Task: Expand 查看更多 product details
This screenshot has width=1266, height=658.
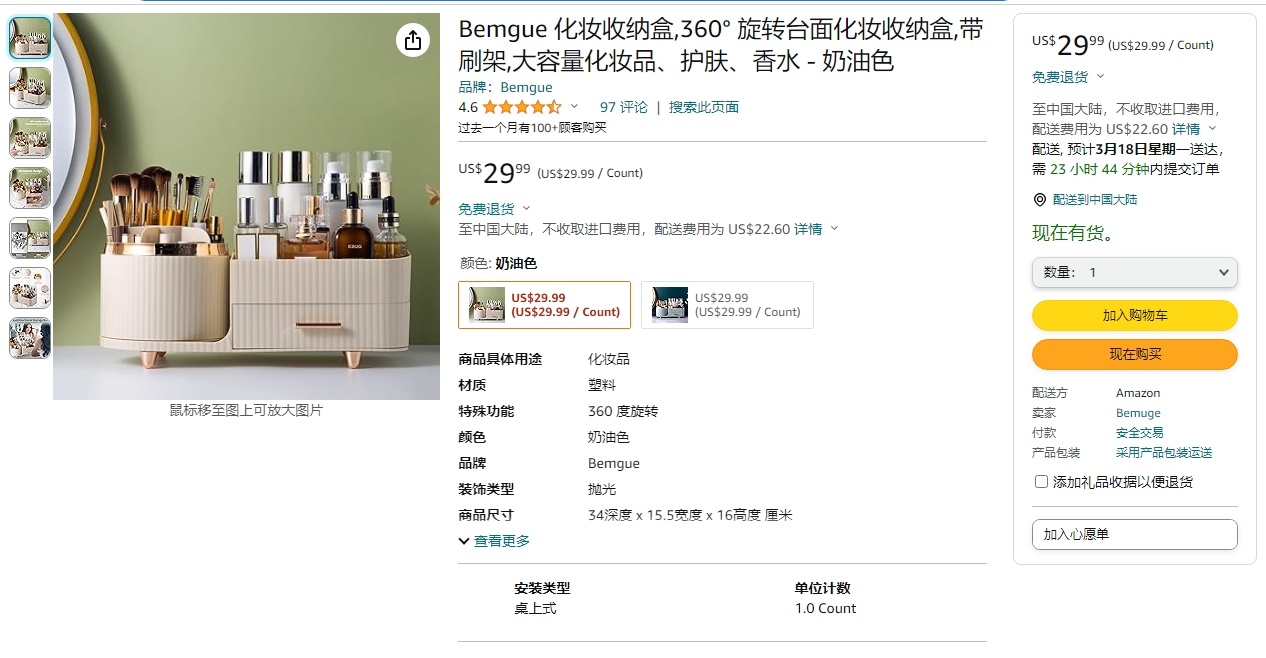Action: pos(494,541)
